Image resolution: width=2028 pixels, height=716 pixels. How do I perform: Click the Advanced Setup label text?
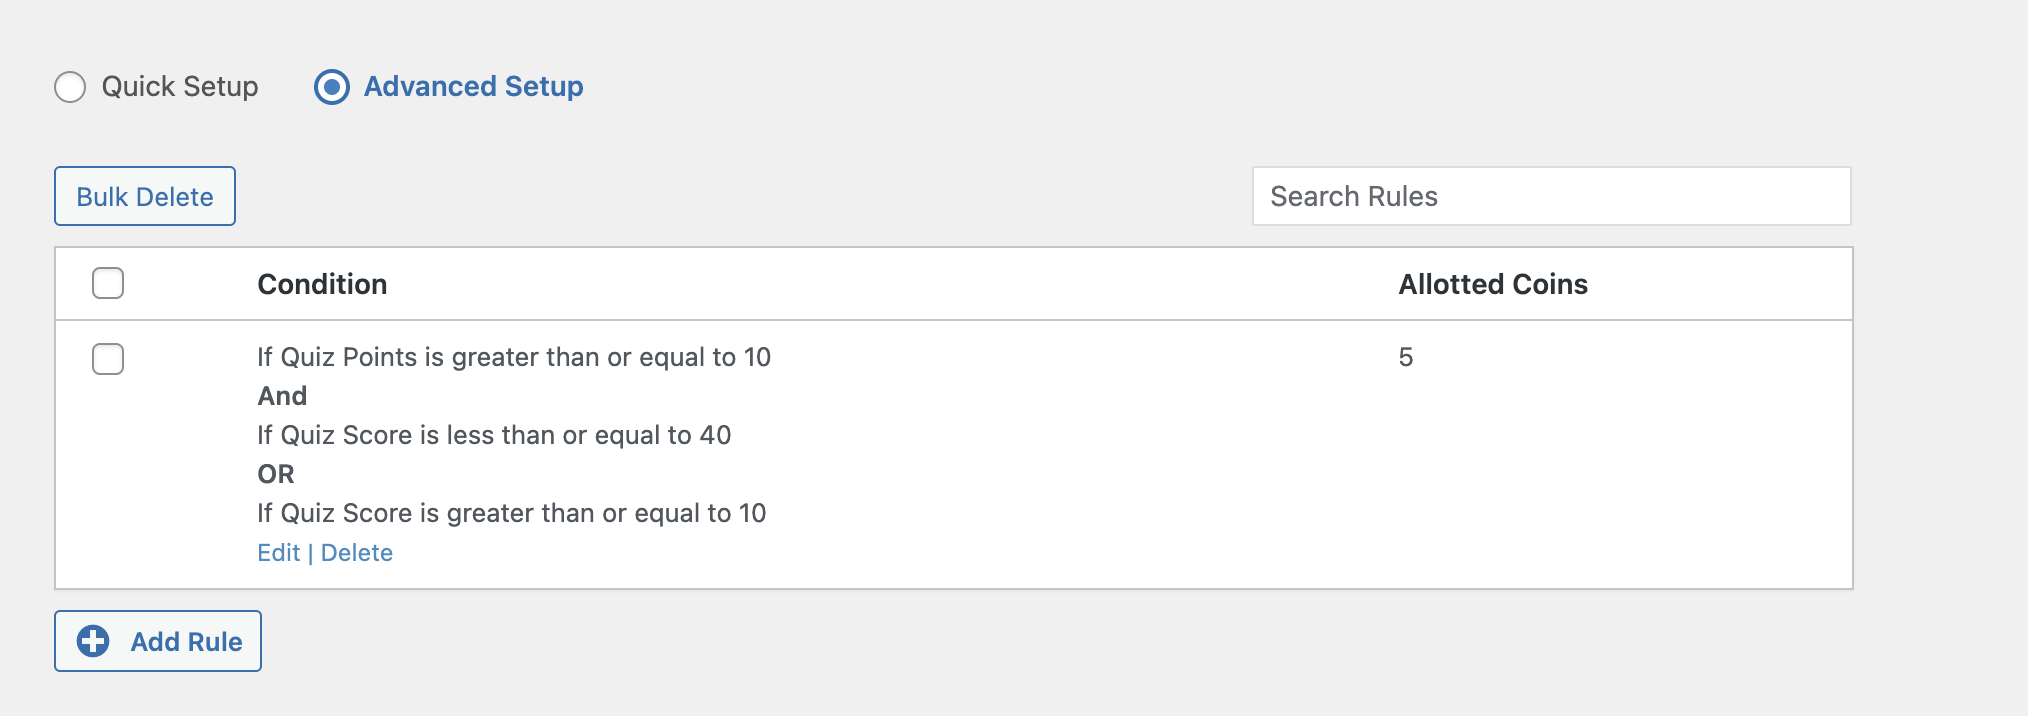point(473,87)
